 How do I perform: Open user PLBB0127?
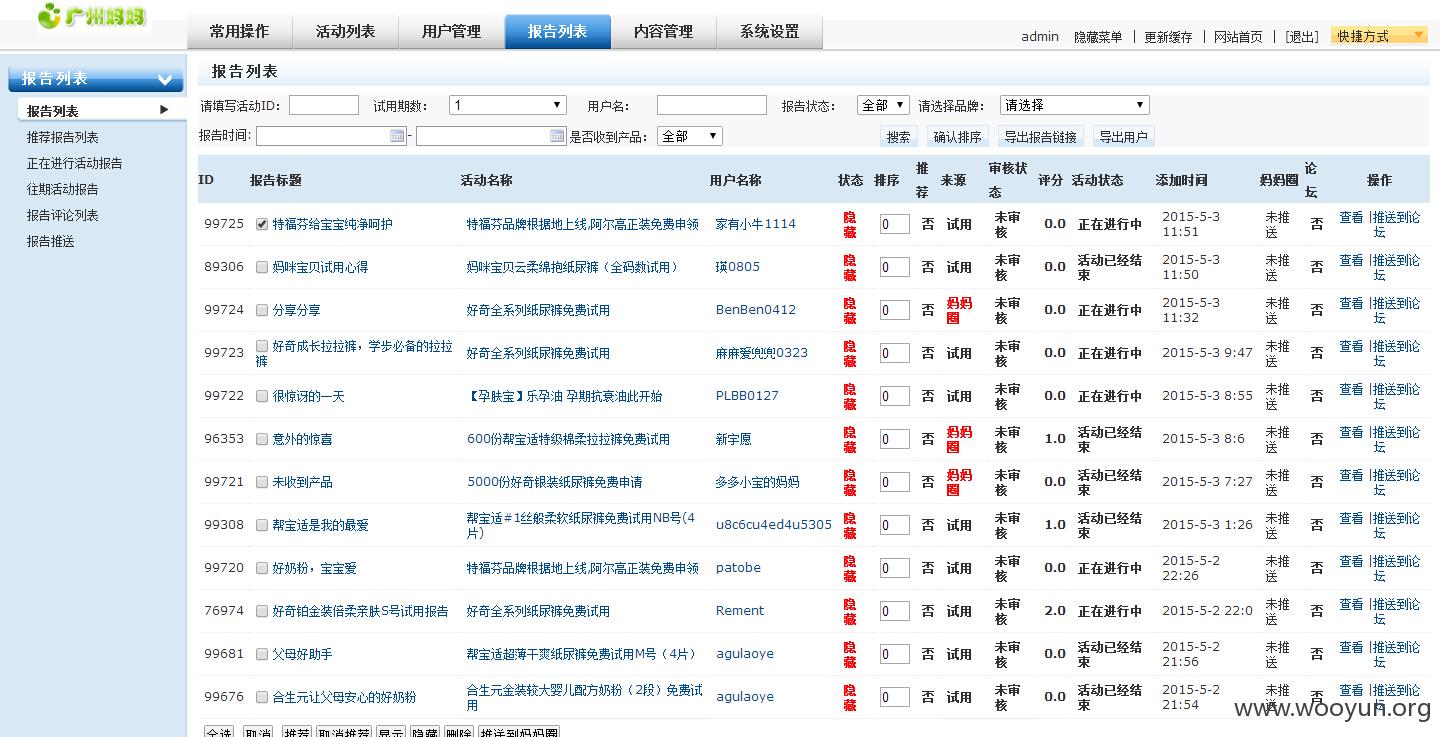pos(747,396)
